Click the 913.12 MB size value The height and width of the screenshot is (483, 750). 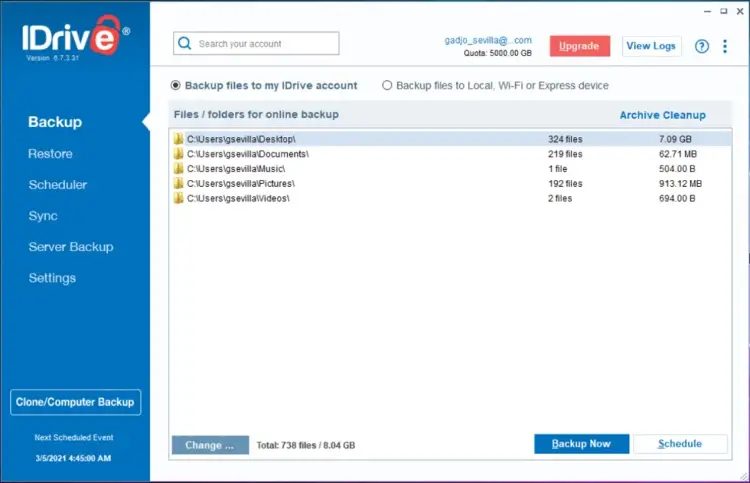680,184
